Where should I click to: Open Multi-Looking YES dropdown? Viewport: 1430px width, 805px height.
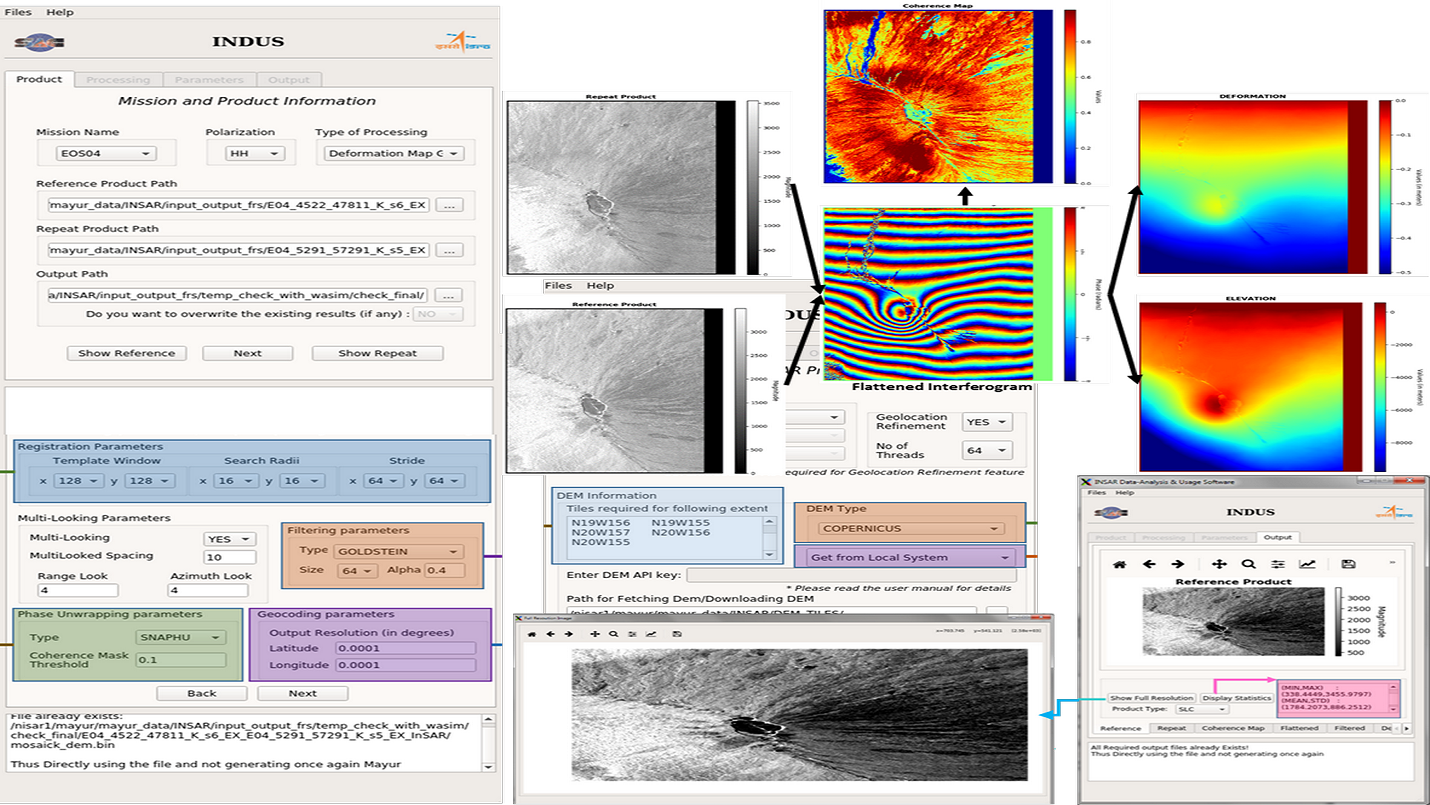click(229, 539)
